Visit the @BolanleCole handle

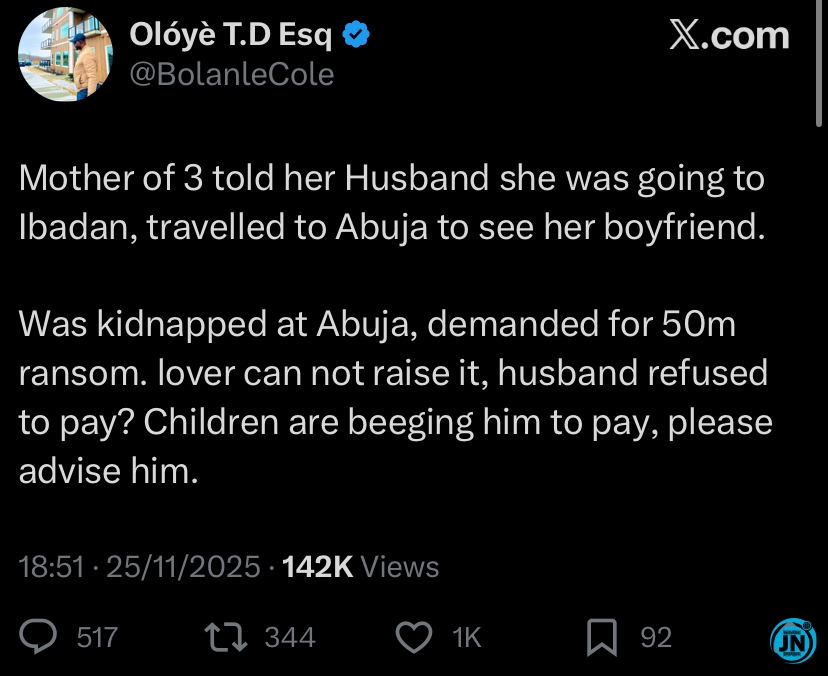click(232, 74)
